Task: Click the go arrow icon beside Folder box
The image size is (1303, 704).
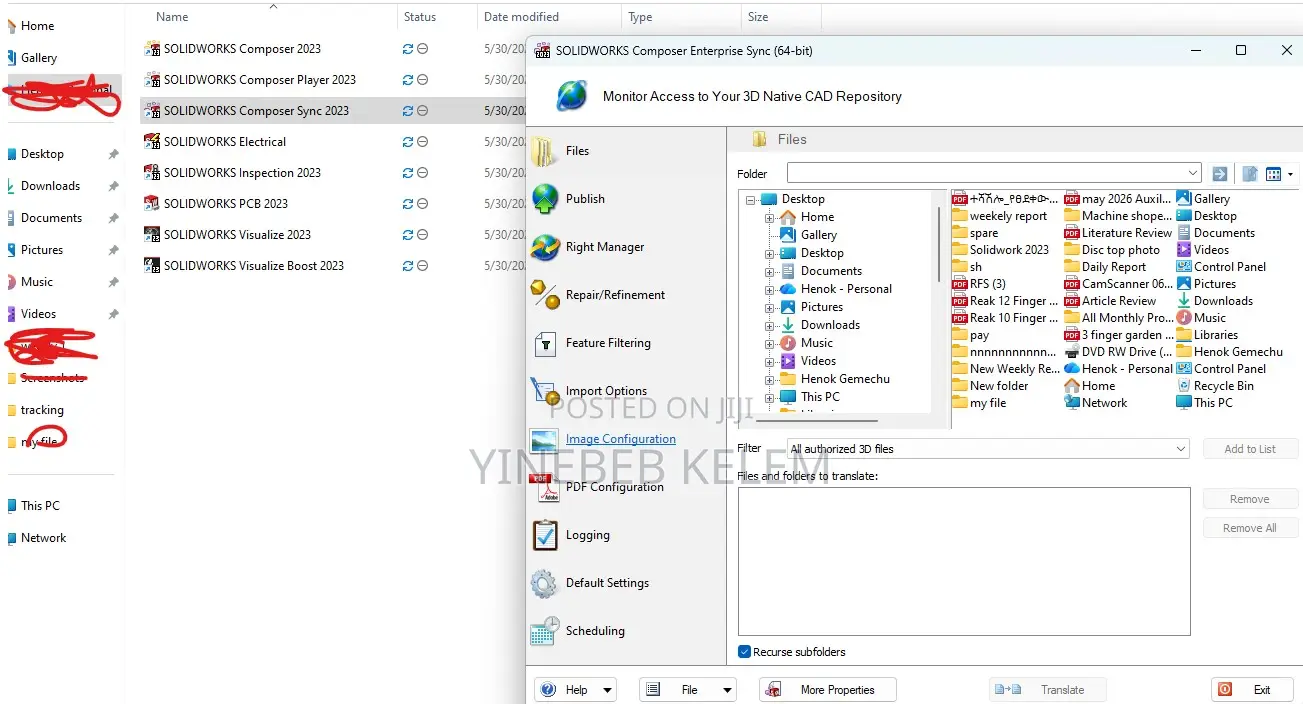Action: pos(1219,174)
